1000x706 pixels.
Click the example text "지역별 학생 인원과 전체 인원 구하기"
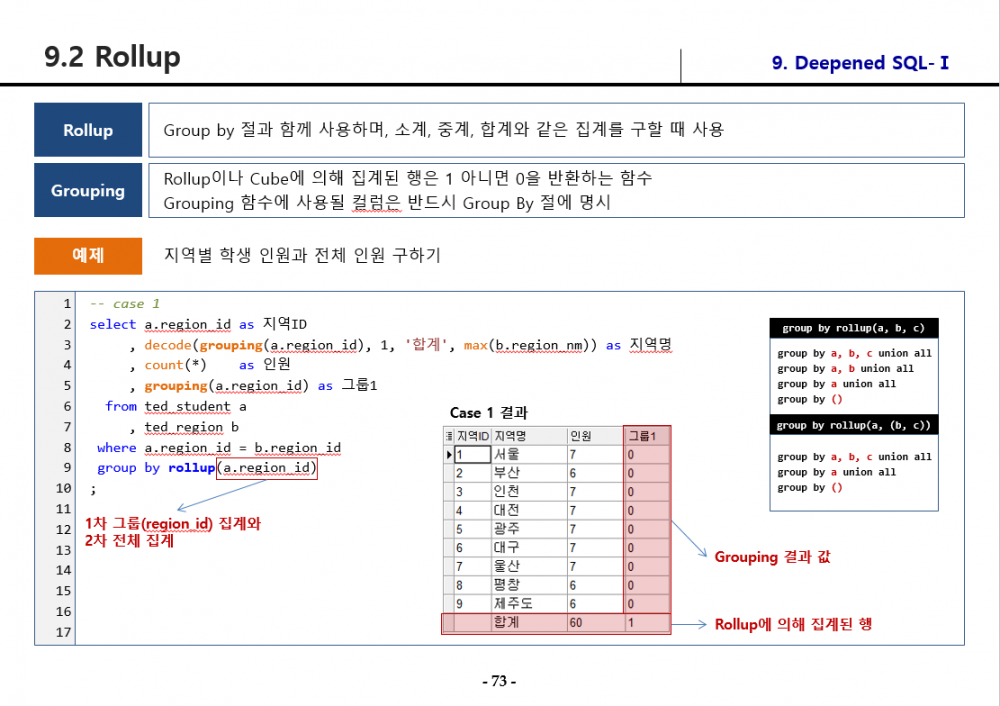point(302,255)
